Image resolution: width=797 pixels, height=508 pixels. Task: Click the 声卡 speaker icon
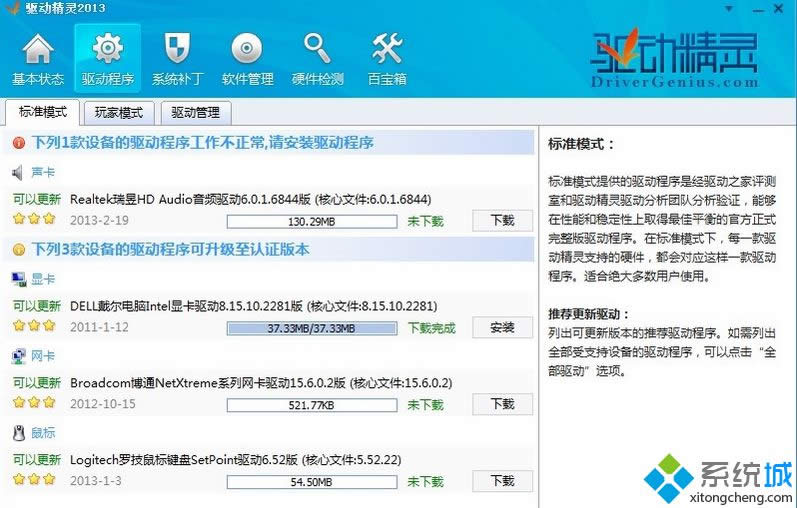point(17,173)
